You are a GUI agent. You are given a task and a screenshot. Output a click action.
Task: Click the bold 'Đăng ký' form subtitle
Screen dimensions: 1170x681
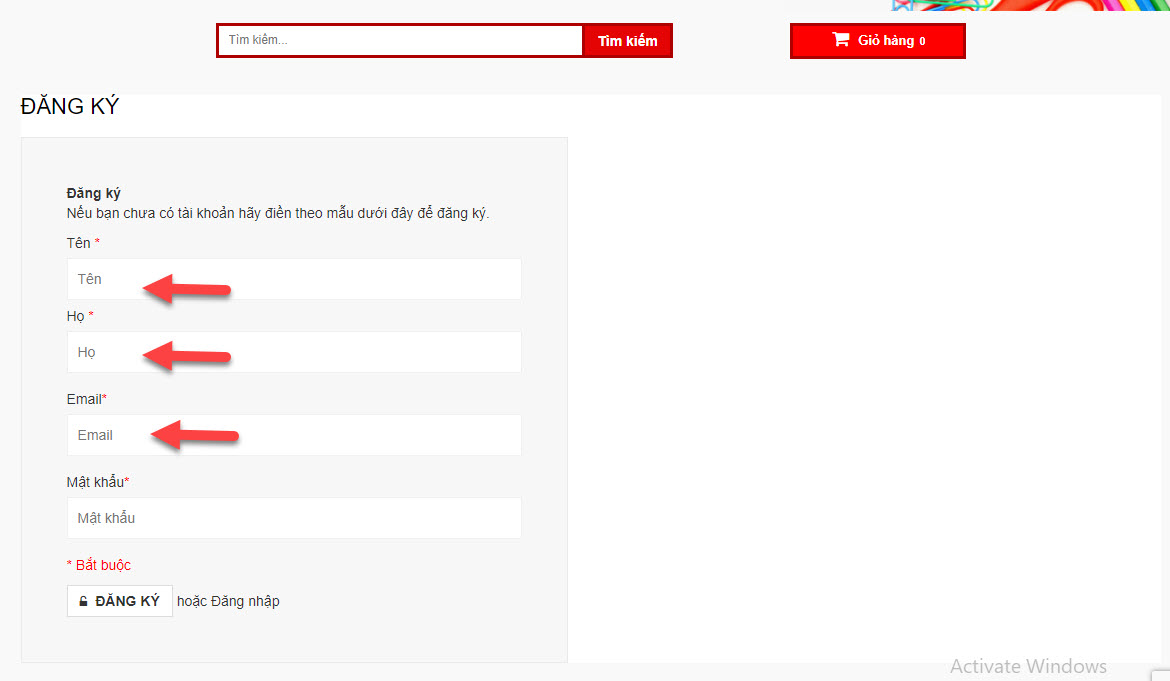coord(93,193)
